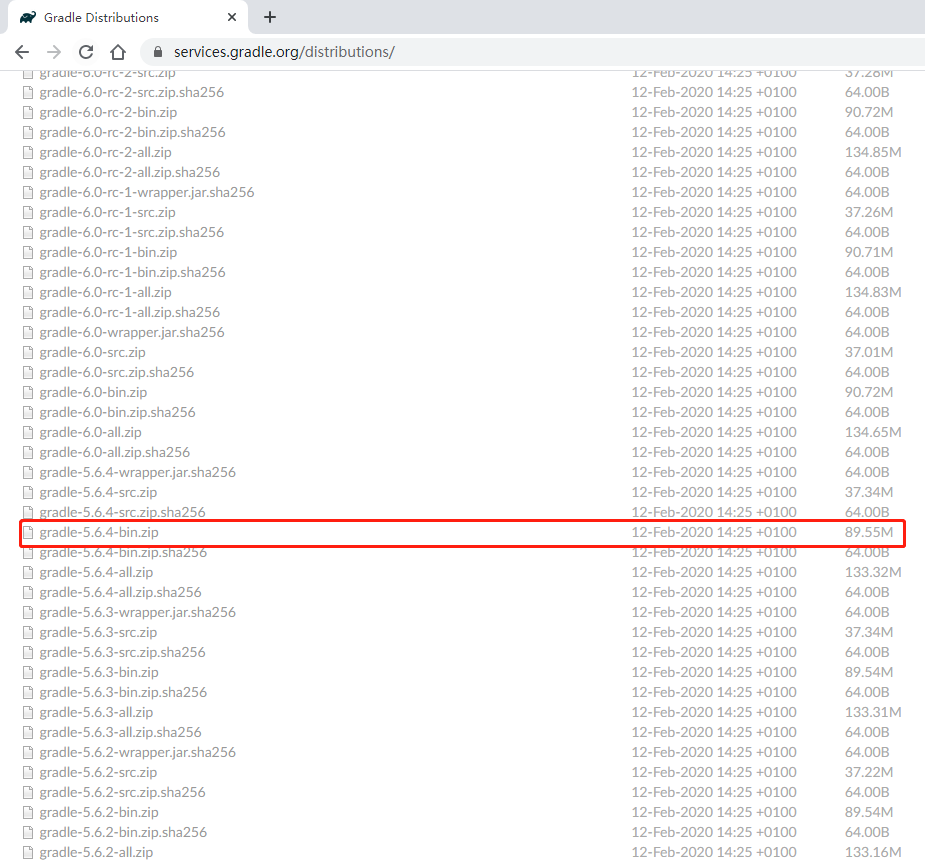The image size is (925, 863).
Task: Click file icon beside gradle-6.0-src.zip
Action: coord(28,353)
